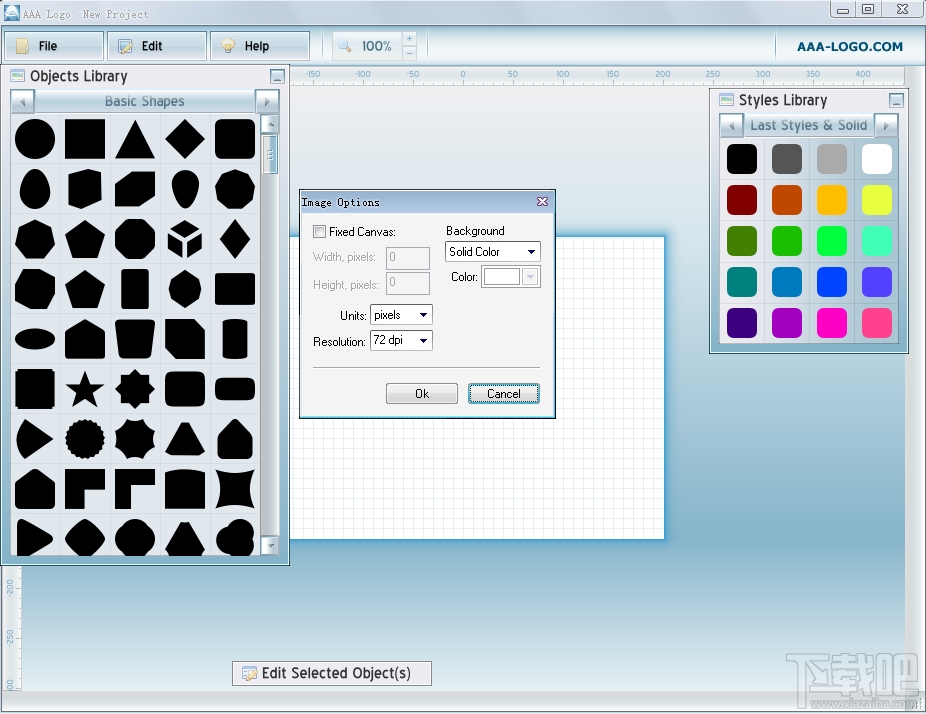Open the File menu
926x714 pixels.
click(54, 46)
